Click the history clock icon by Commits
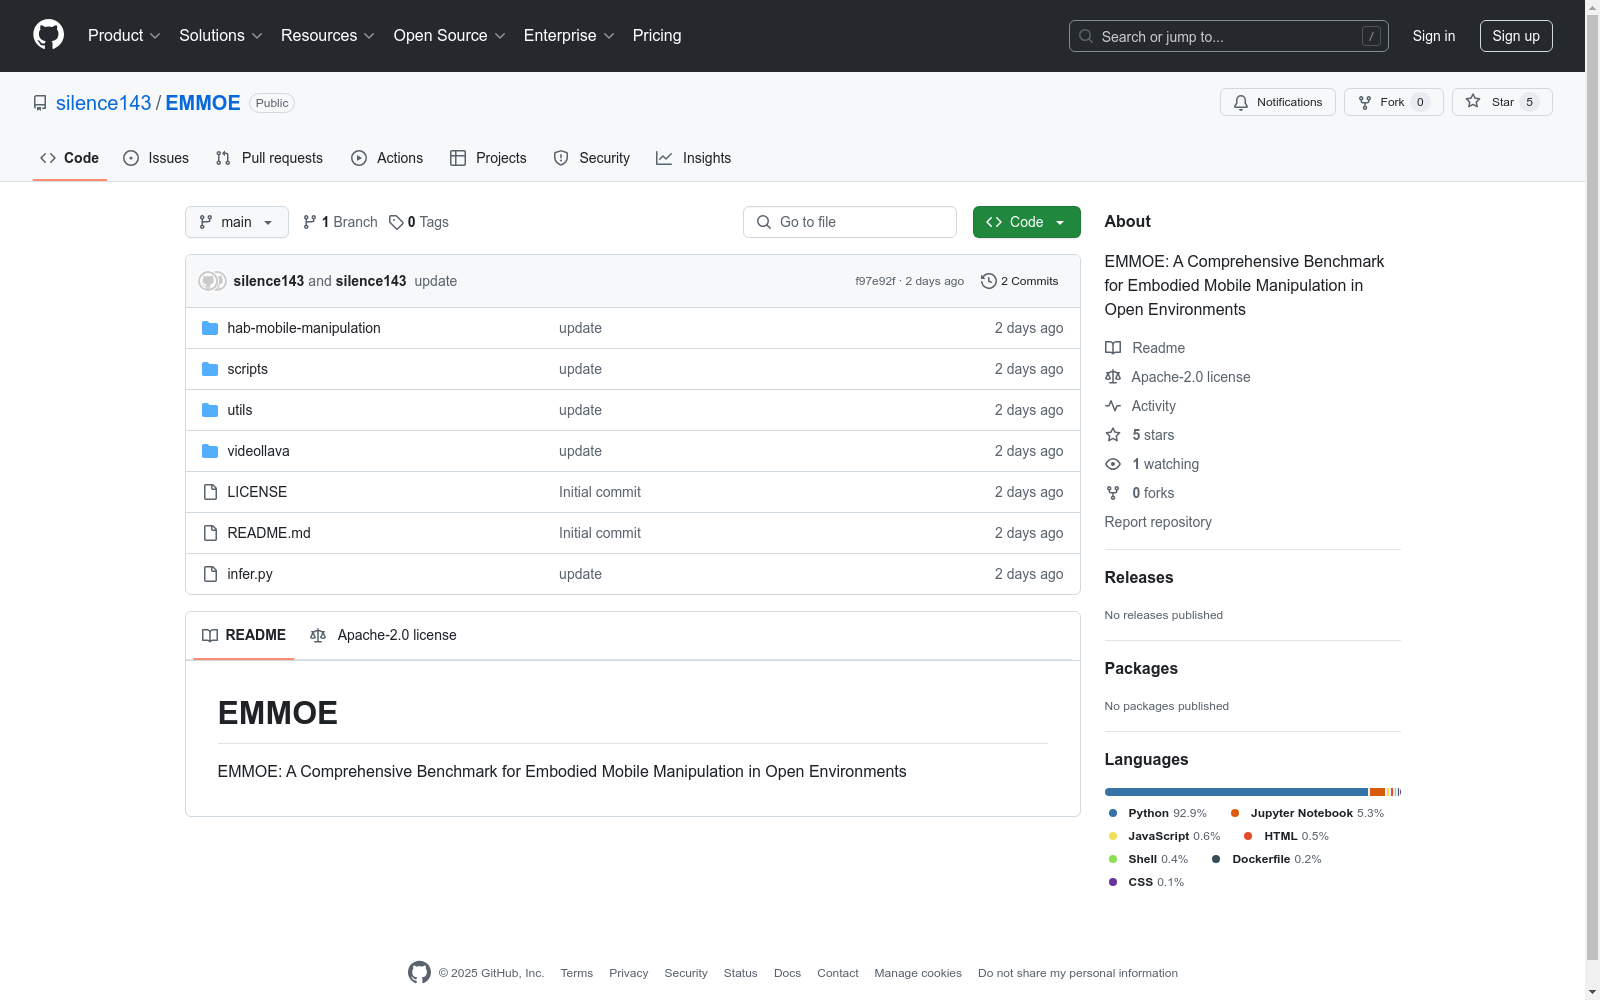 click(989, 281)
